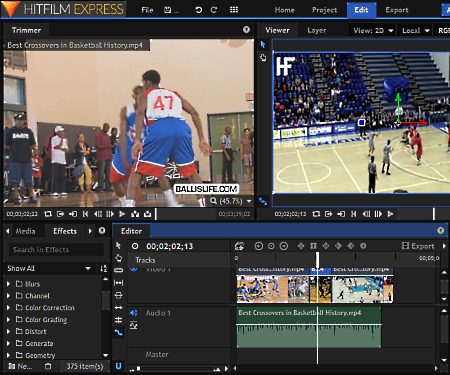Toggle the Viewer blue link icon
450x375 pixels.
[263, 201]
